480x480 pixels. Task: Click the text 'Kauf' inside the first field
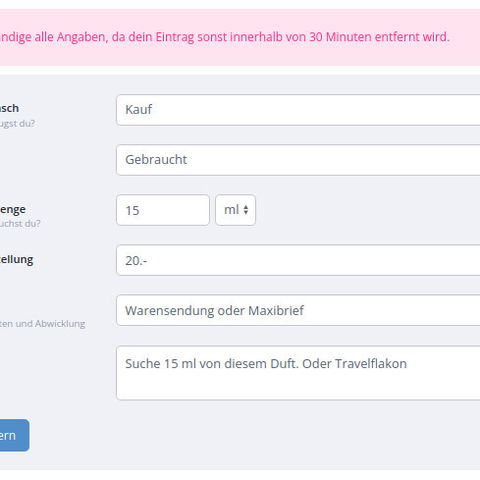[x=139, y=109]
